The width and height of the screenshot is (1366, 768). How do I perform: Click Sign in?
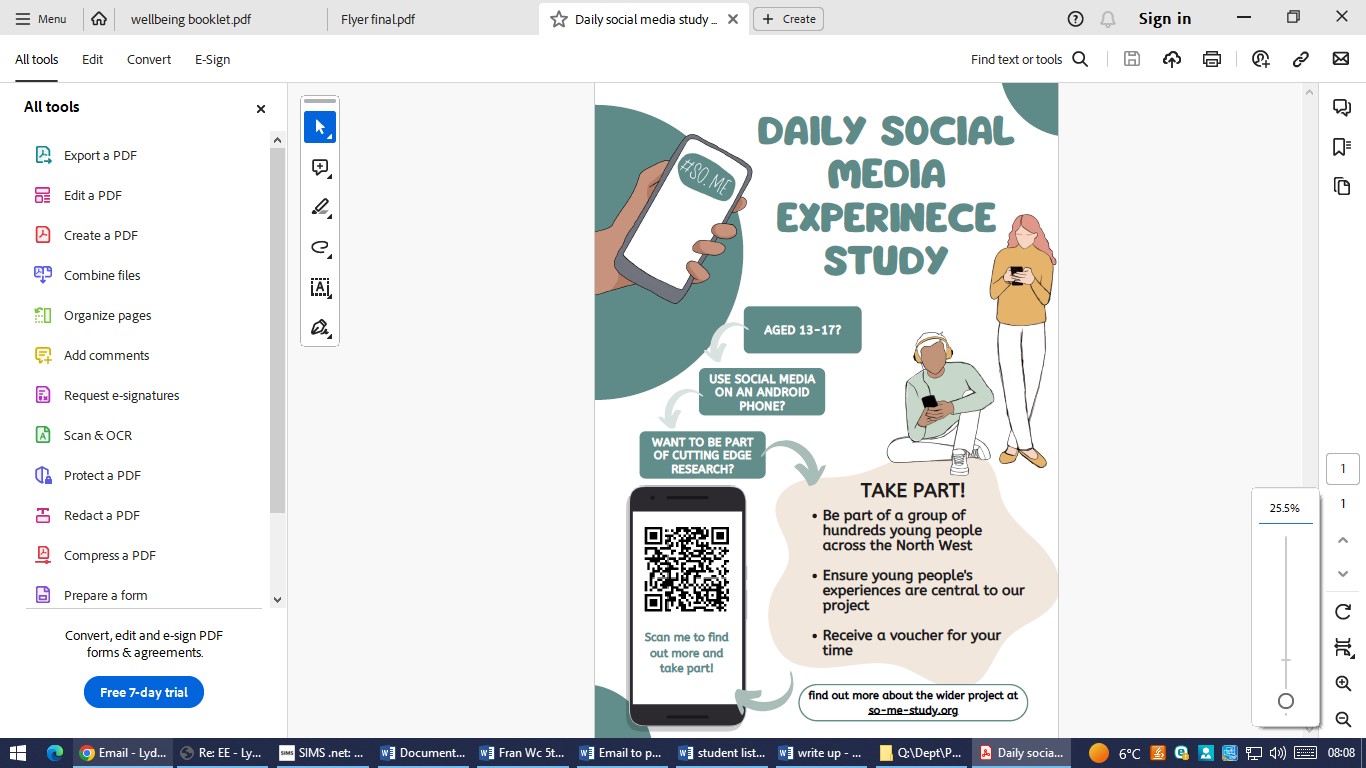tap(1165, 19)
